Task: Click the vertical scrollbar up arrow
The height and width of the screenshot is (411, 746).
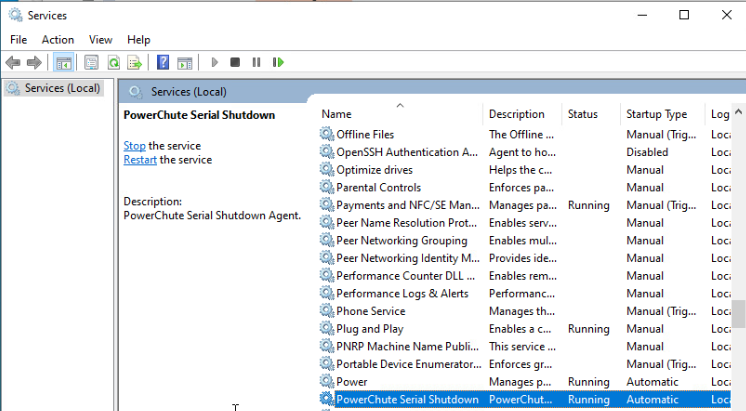Action: [738, 112]
